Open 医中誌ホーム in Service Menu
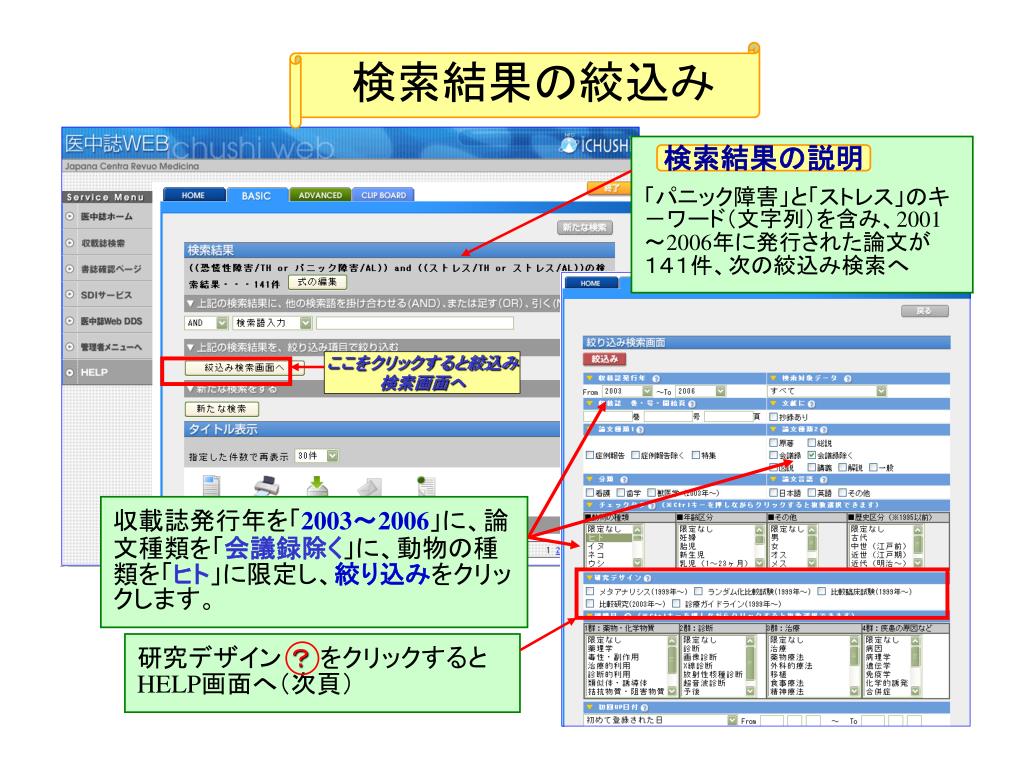The height and width of the screenshot is (768, 1024). [x=106, y=216]
